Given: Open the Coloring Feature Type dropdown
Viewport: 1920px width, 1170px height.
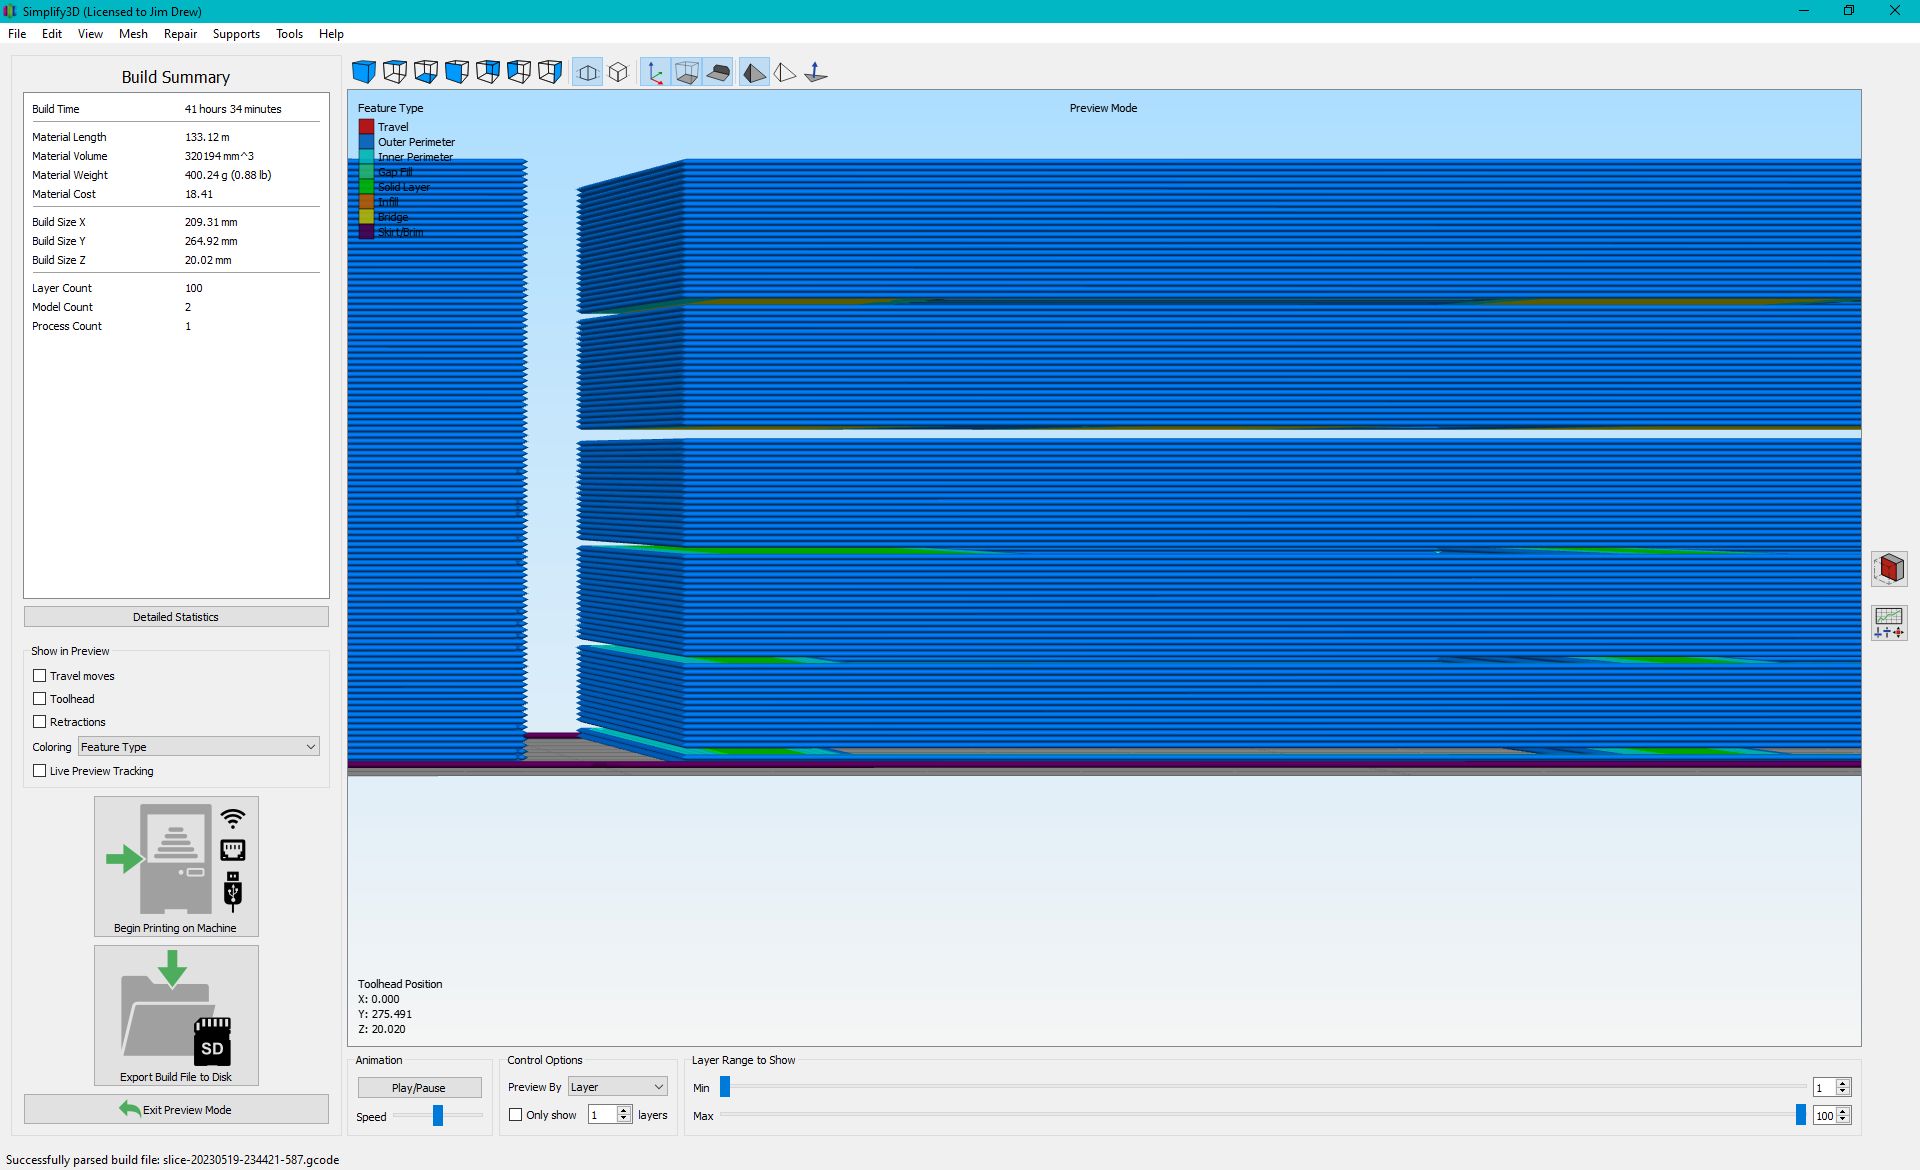Looking at the screenshot, I should click(x=199, y=747).
